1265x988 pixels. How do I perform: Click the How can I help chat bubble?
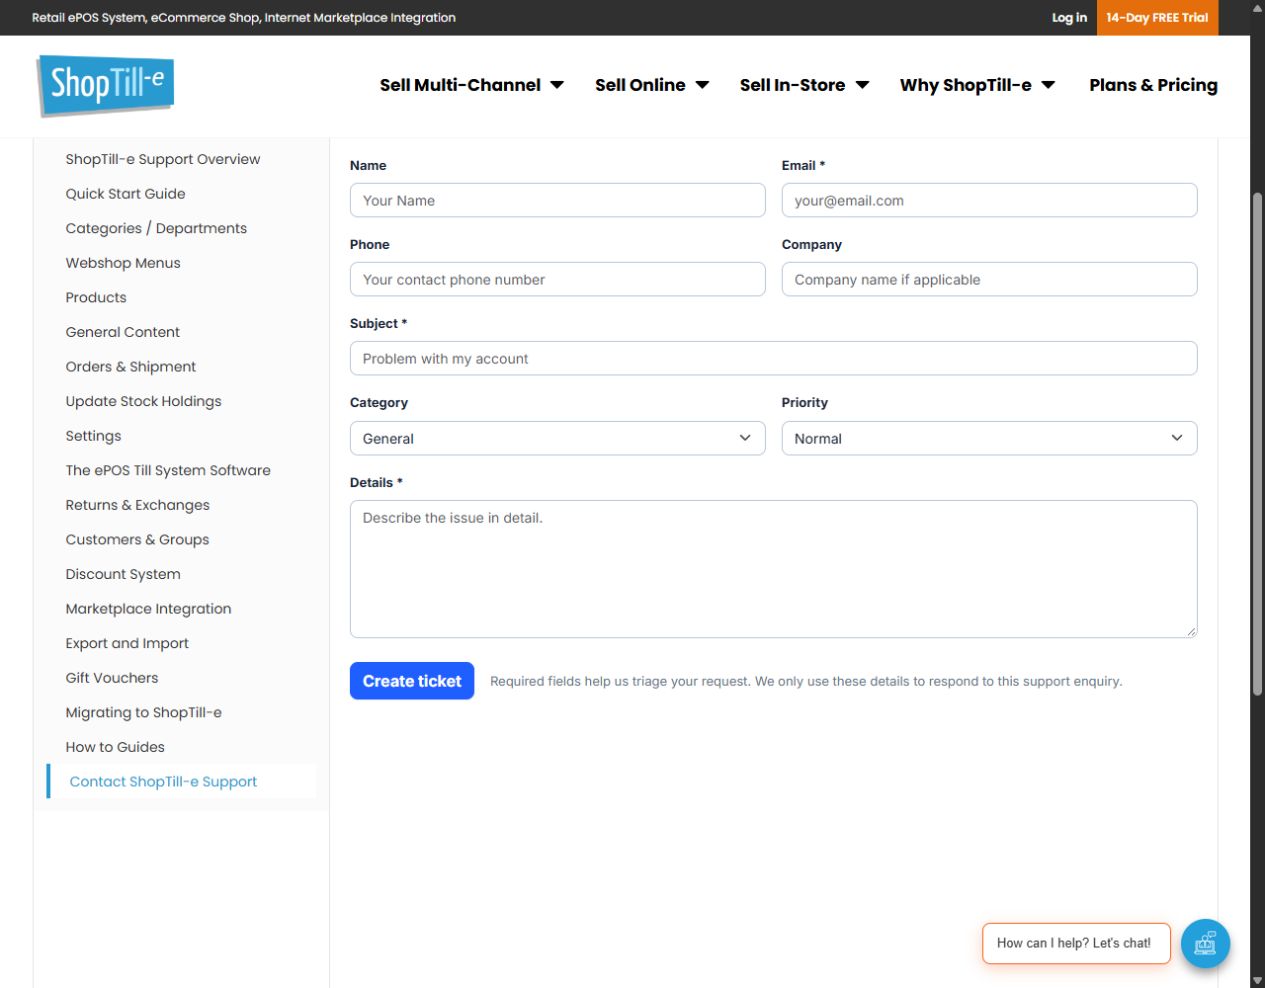tap(1076, 943)
